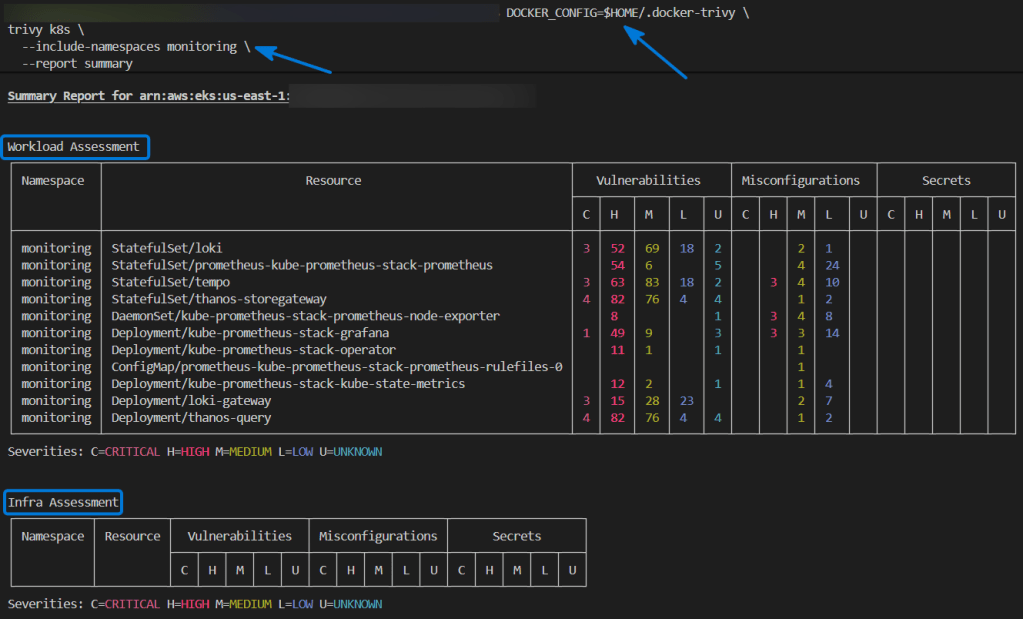The image size is (1023, 619).
Task: Click 'Misconfigurations' header in Workload table
Action: [x=801, y=181]
